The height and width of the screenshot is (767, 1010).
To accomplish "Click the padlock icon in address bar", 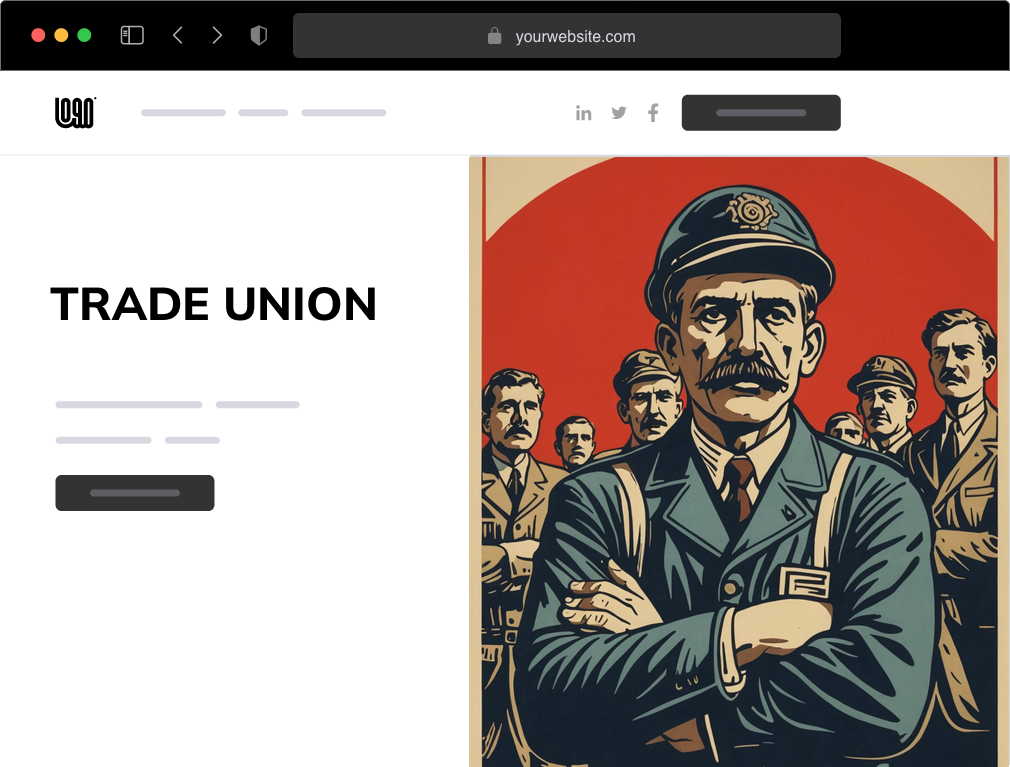I will (495, 36).
